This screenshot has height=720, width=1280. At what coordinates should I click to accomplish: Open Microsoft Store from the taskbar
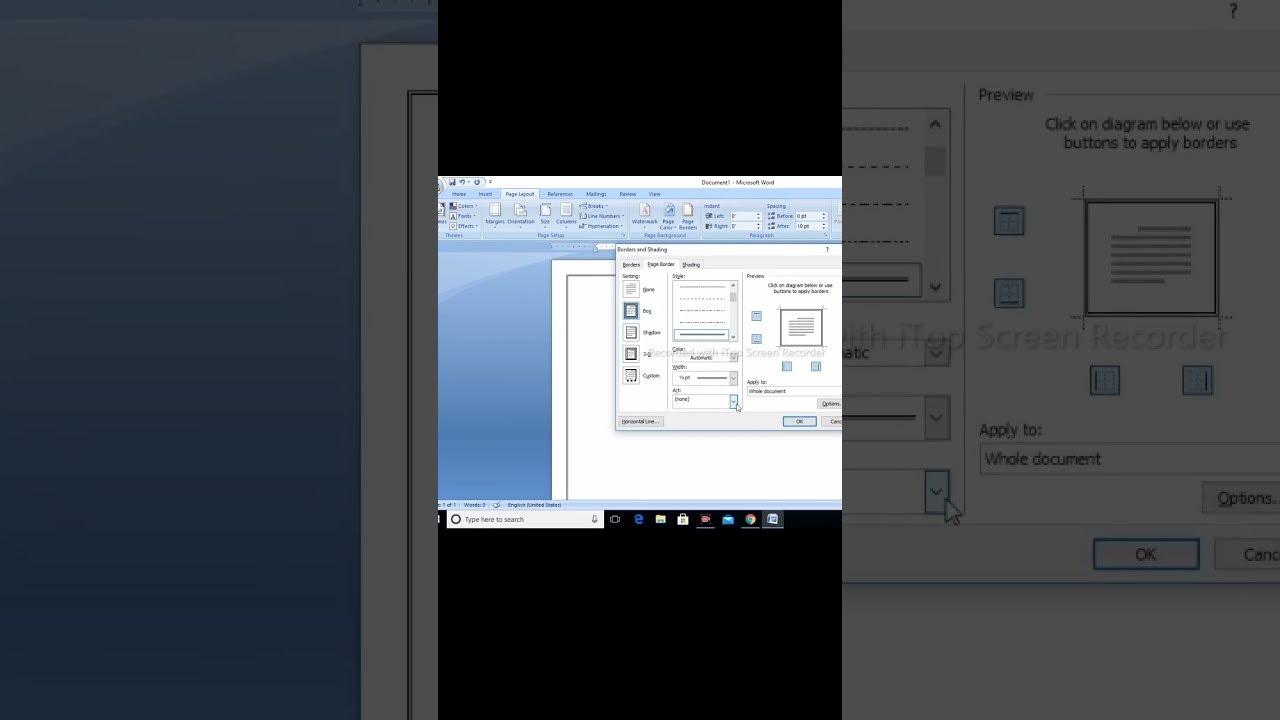pos(683,519)
